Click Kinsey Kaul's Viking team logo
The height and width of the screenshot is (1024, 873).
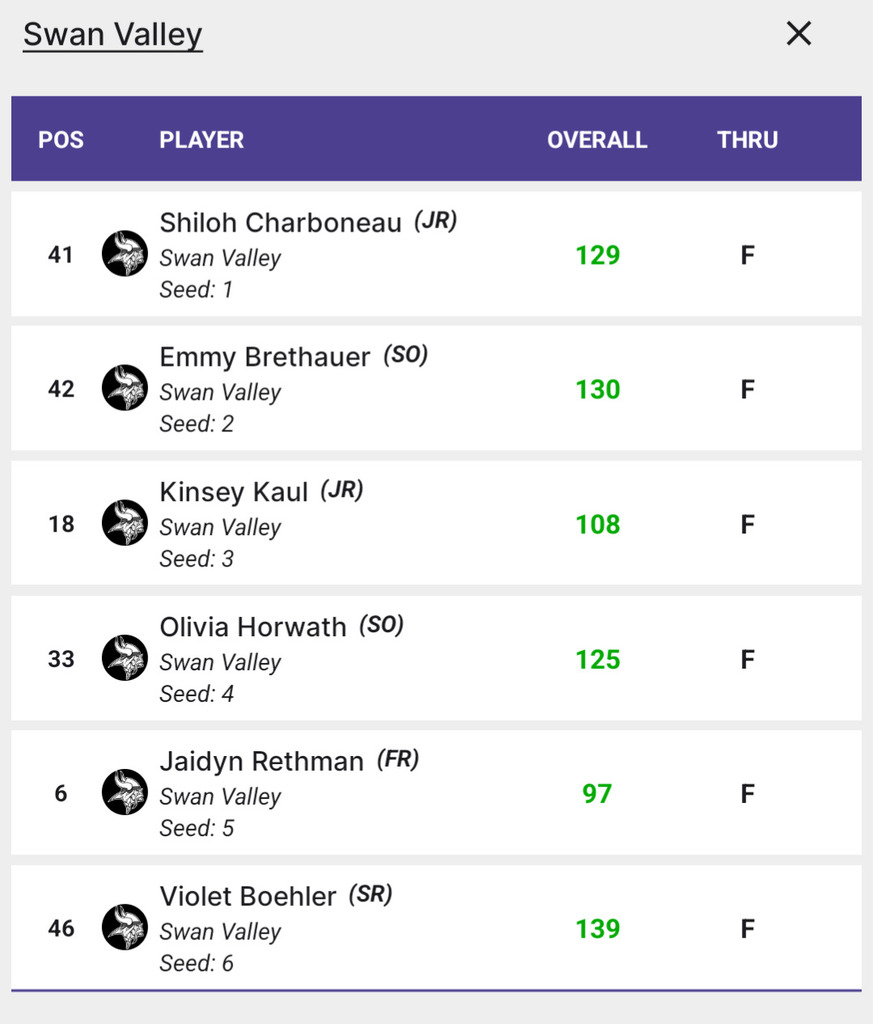point(125,523)
